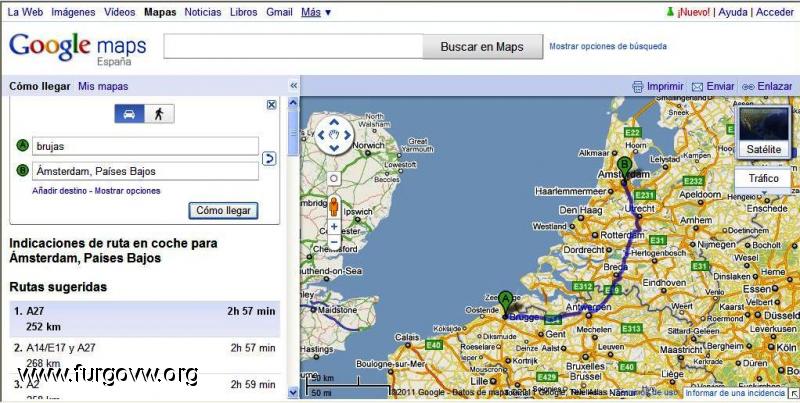Pan map left arrow
Screen dimensions: 800x403
320,135
